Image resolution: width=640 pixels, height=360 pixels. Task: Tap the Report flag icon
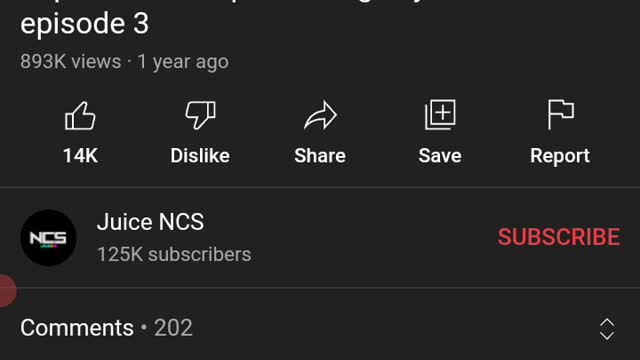click(560, 115)
